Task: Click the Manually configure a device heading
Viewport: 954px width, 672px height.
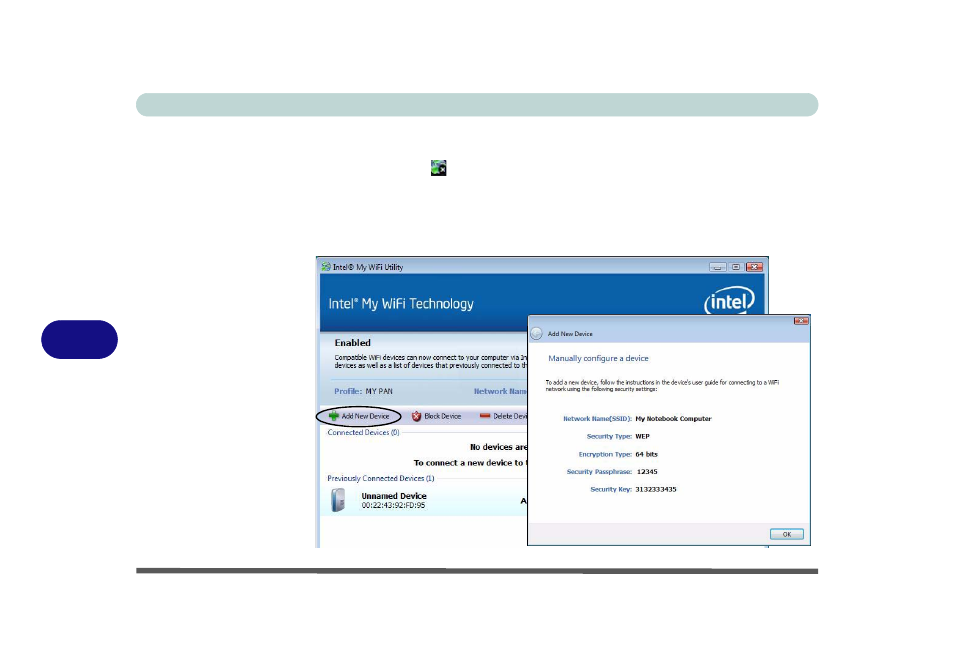Action: (x=598, y=358)
